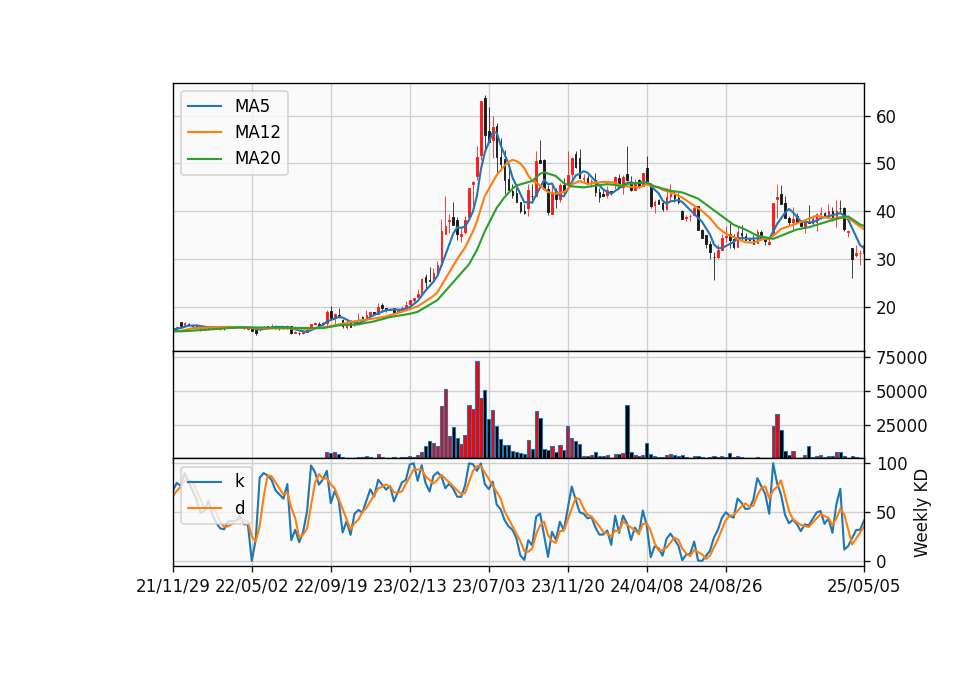Image resolution: width=960 pixels, height=690 pixels.
Task: Click the price axis label 30
Action: pyautogui.click(x=886, y=260)
